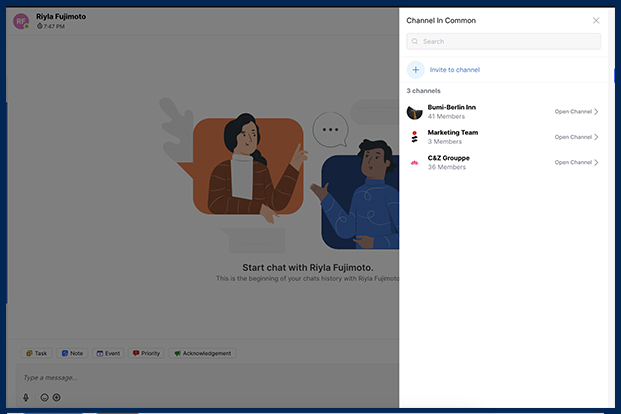Create an Event from the message toolbar

click(x=108, y=353)
